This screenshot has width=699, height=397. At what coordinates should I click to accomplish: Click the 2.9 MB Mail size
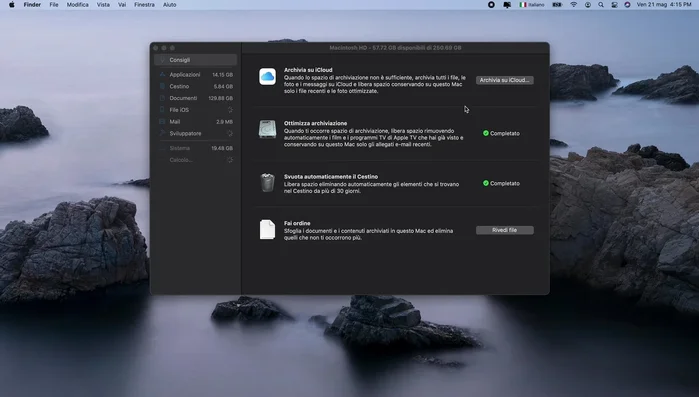tap(224, 122)
